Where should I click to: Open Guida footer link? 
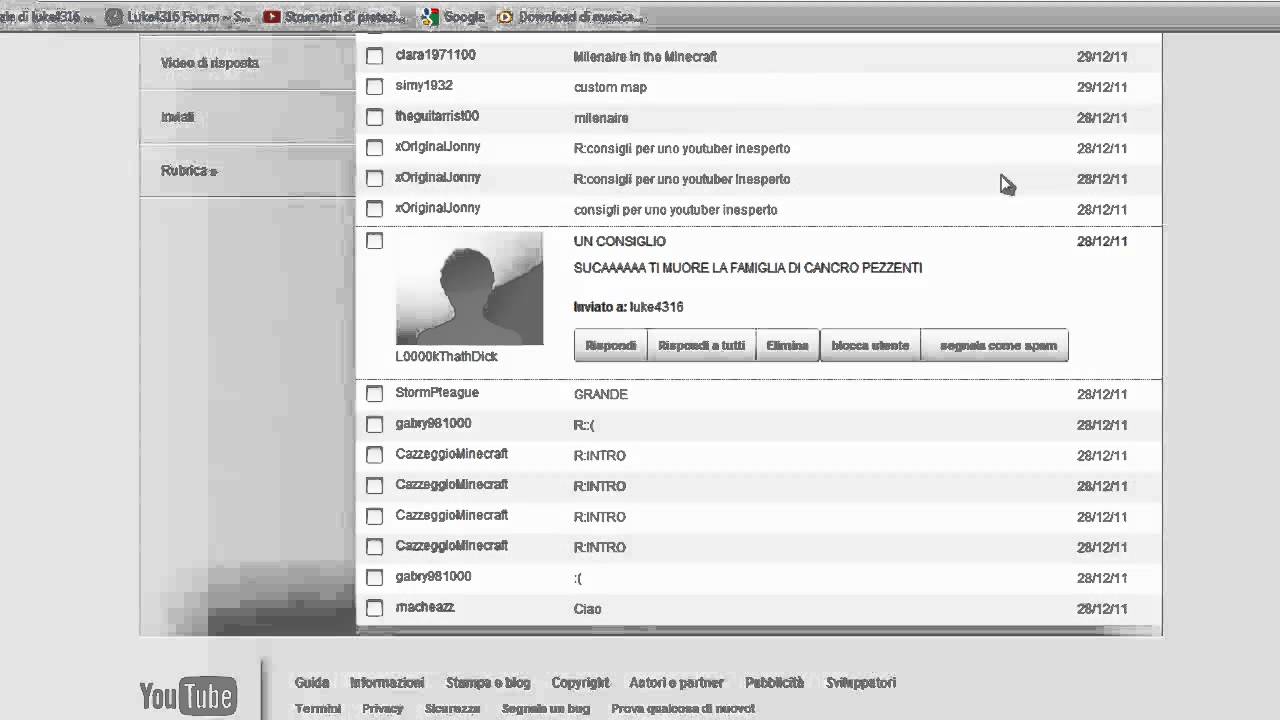click(x=312, y=683)
